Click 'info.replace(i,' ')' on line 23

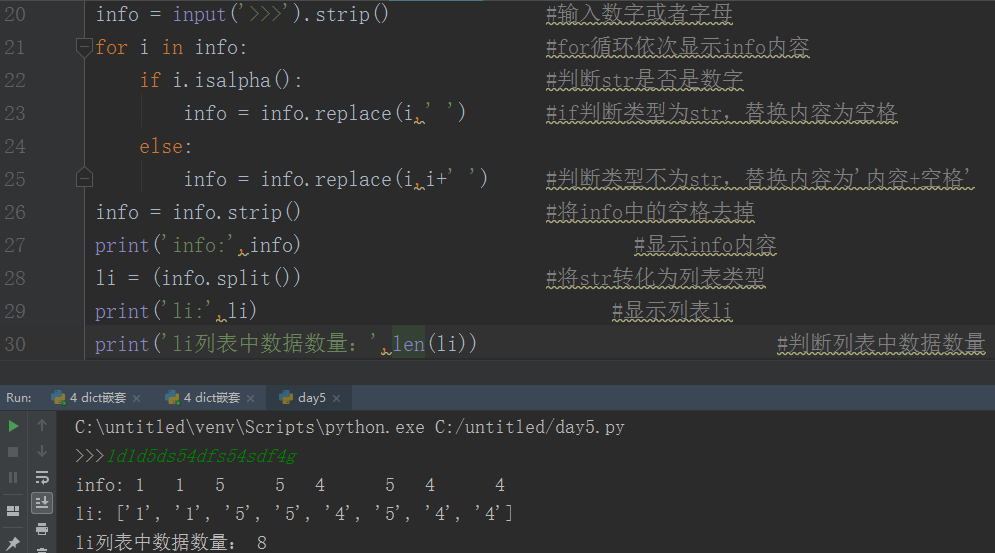(363, 113)
